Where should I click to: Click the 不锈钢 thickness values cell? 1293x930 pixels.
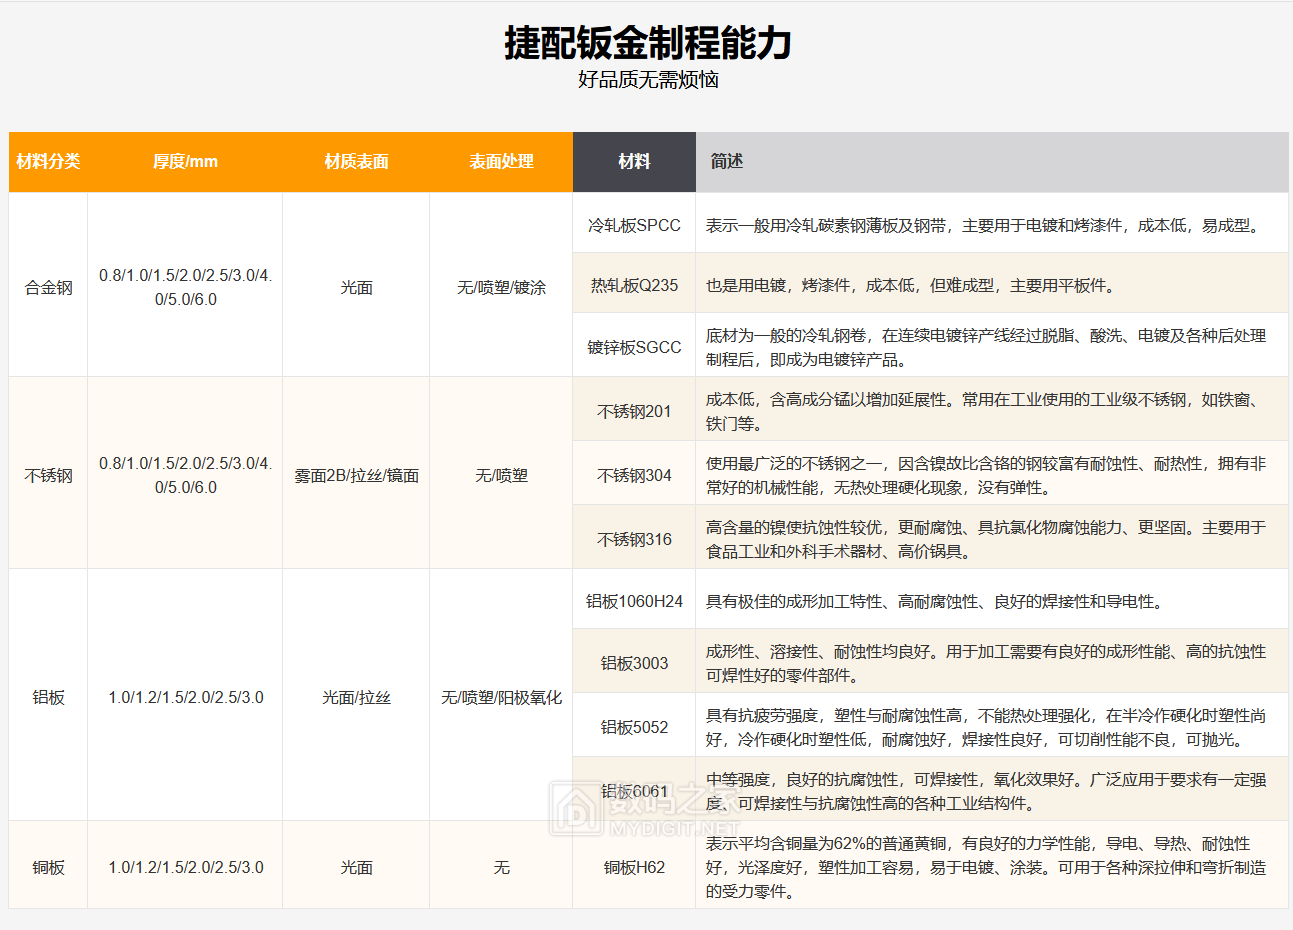coord(185,475)
